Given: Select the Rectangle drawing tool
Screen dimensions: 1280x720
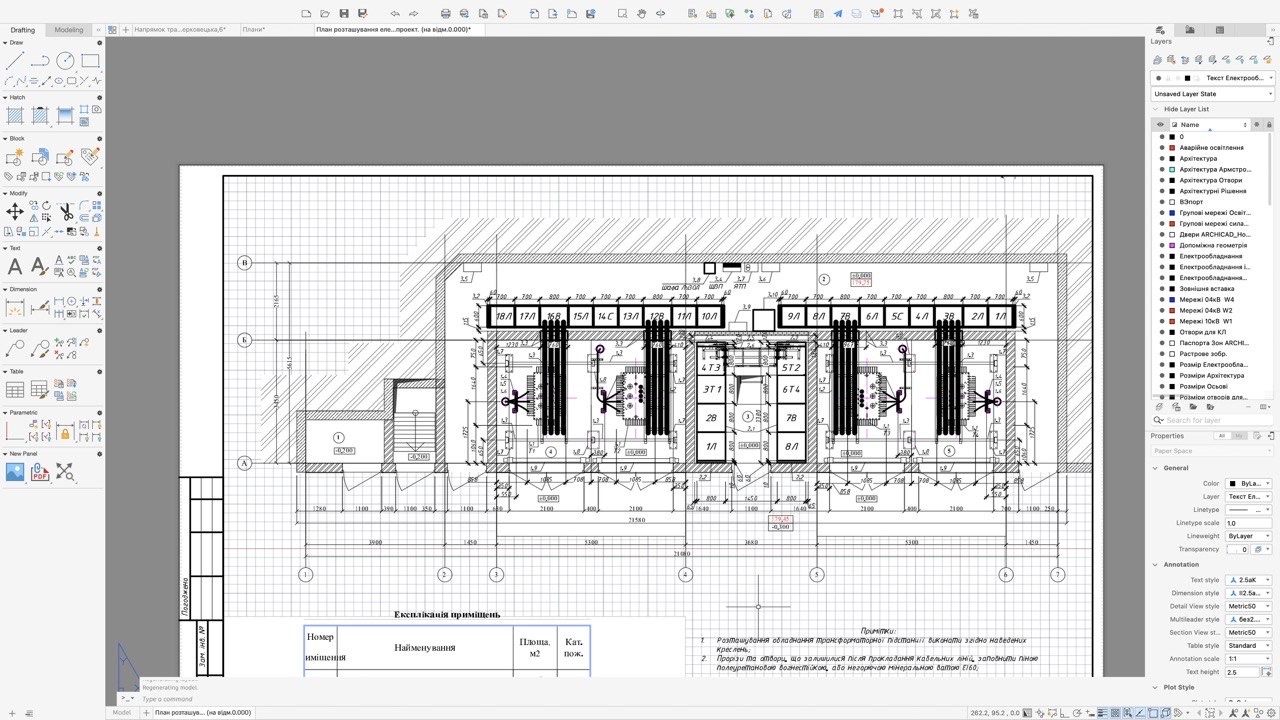Looking at the screenshot, I should 90,61.
